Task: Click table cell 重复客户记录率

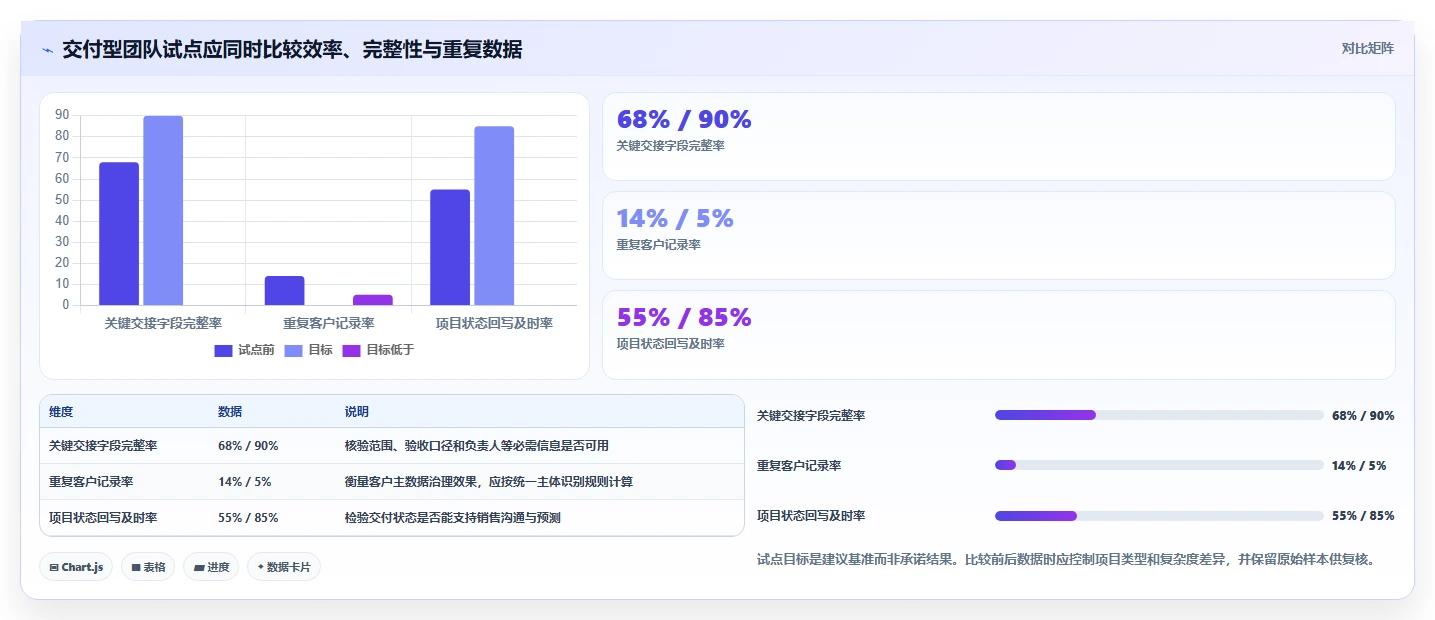Action: tap(91, 482)
